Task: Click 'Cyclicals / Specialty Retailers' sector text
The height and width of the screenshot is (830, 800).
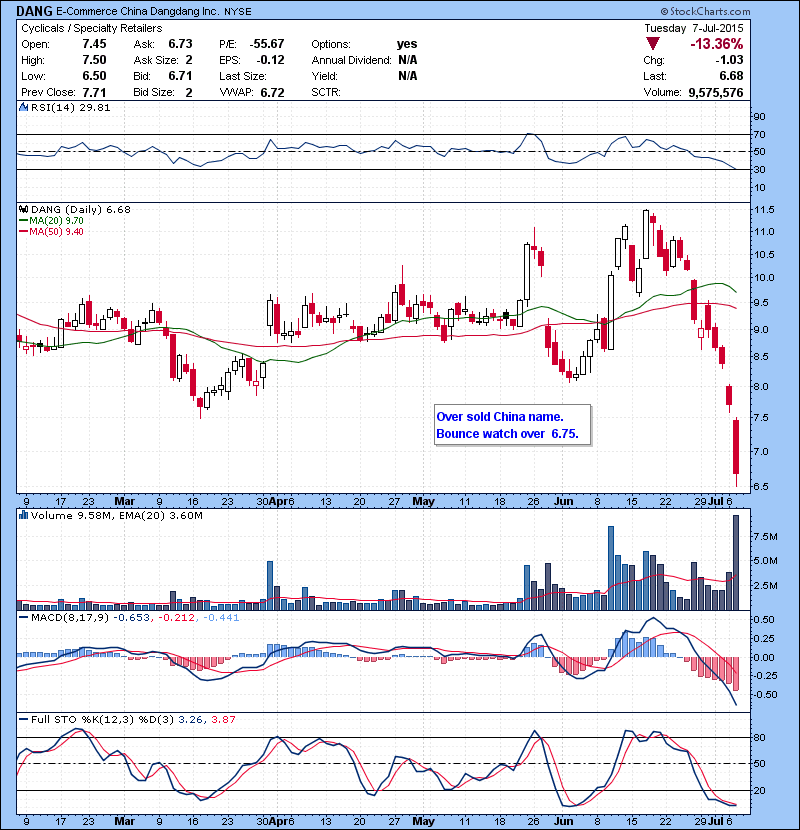Action: 92,28
